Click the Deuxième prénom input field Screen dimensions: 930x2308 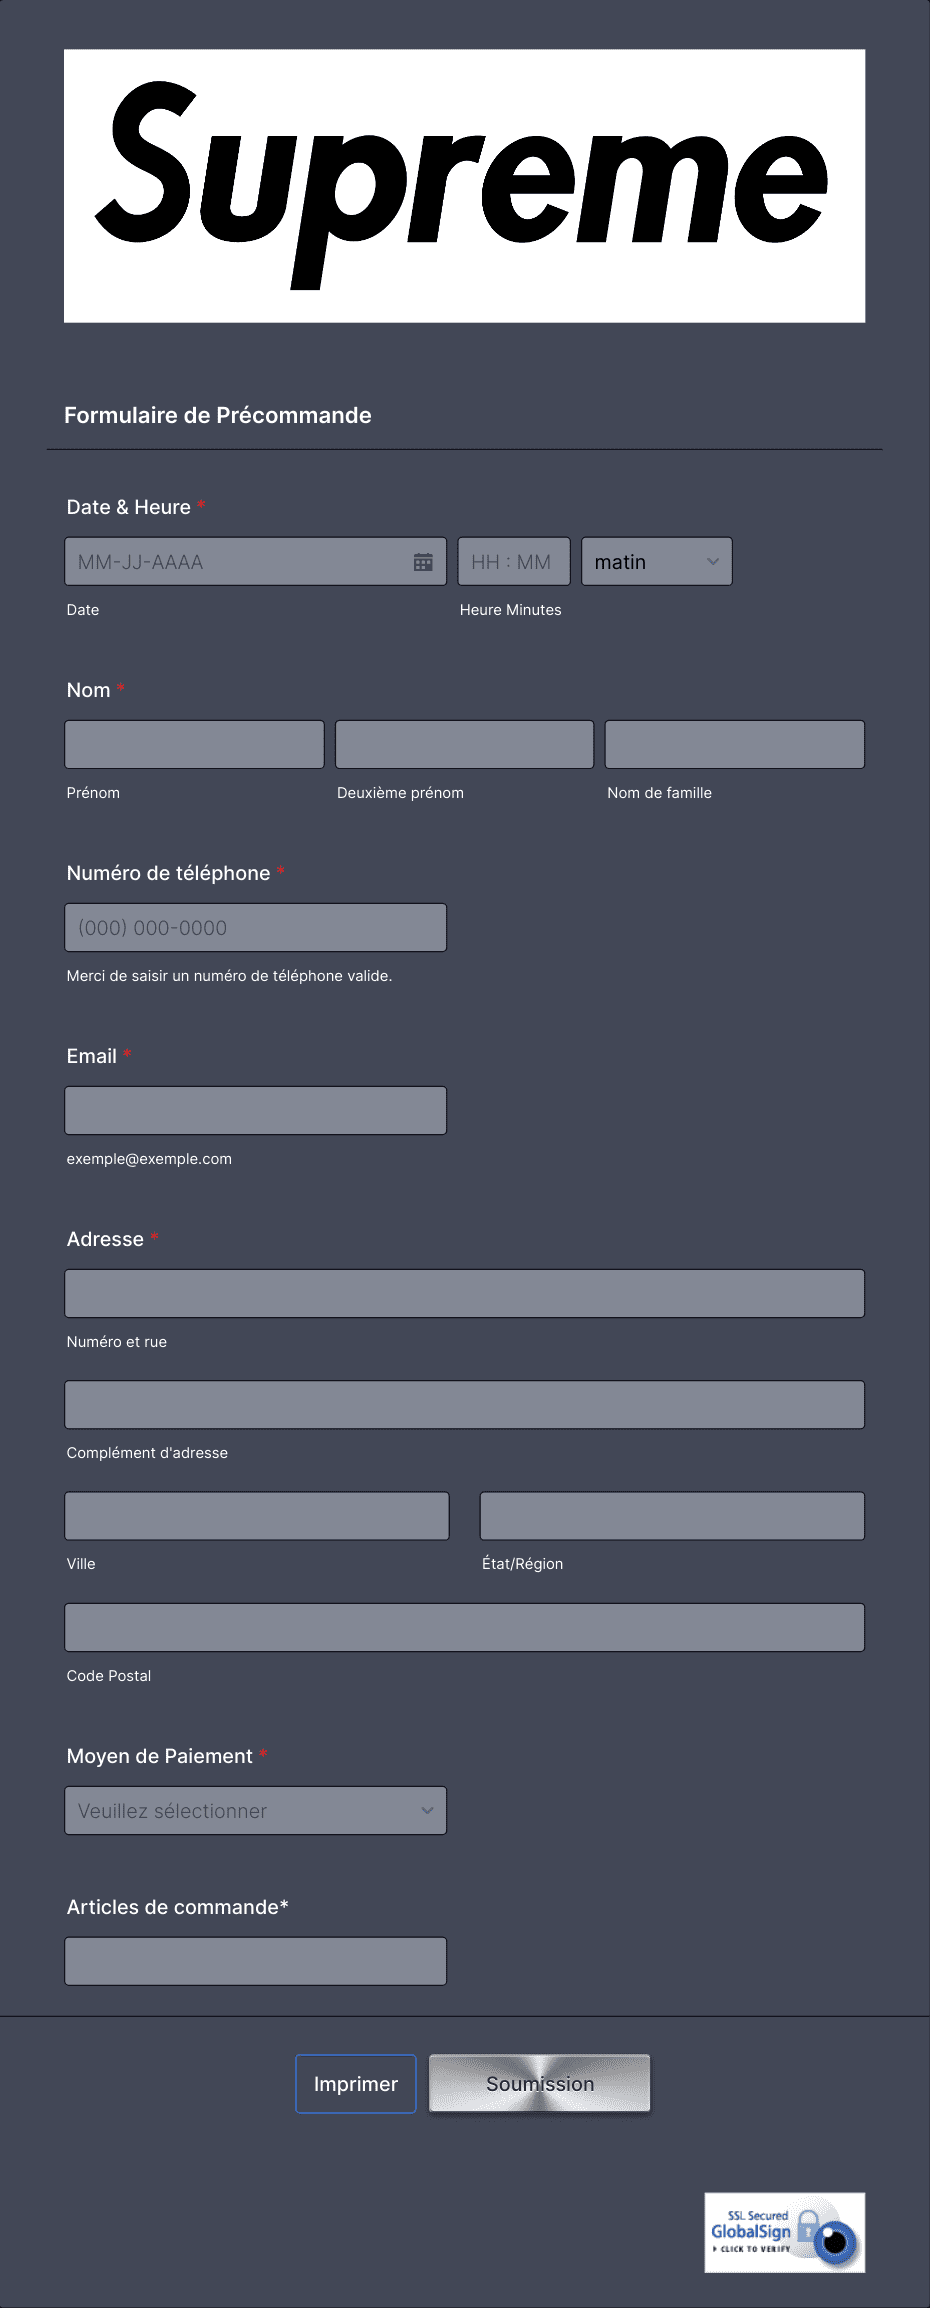465,745
